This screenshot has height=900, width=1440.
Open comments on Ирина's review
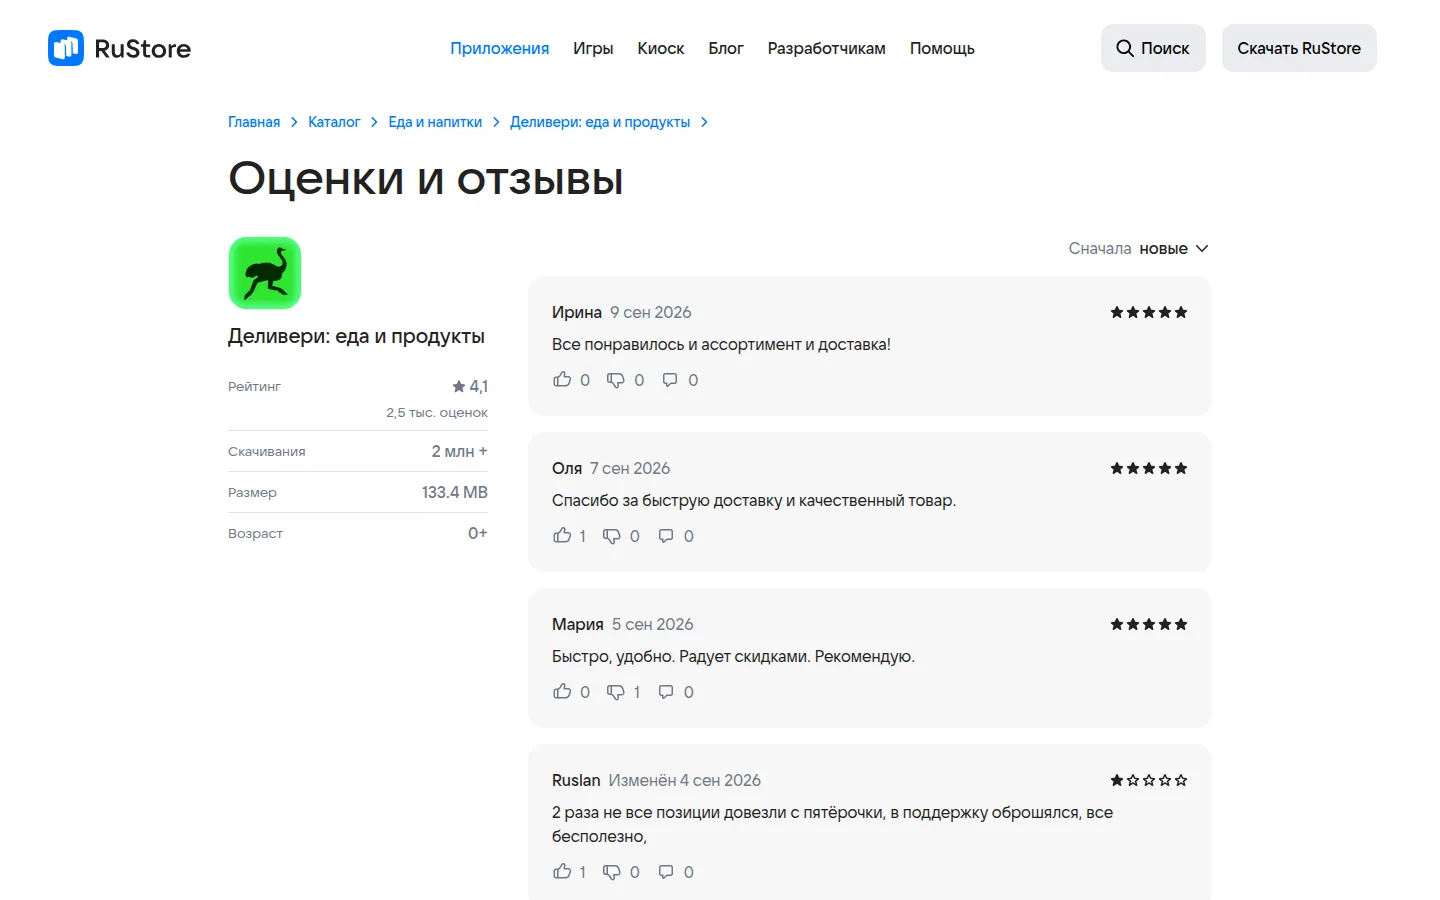pyautogui.click(x=670, y=380)
